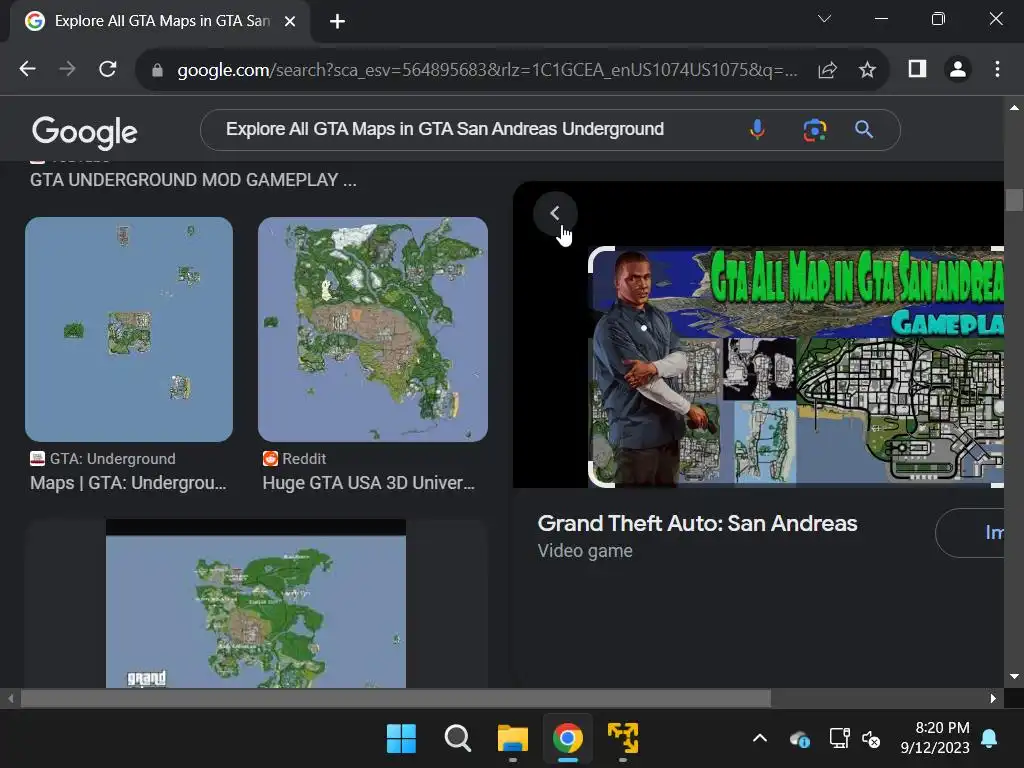Open the tab search dropdown chevron
The image size is (1024, 768).
point(824,19)
